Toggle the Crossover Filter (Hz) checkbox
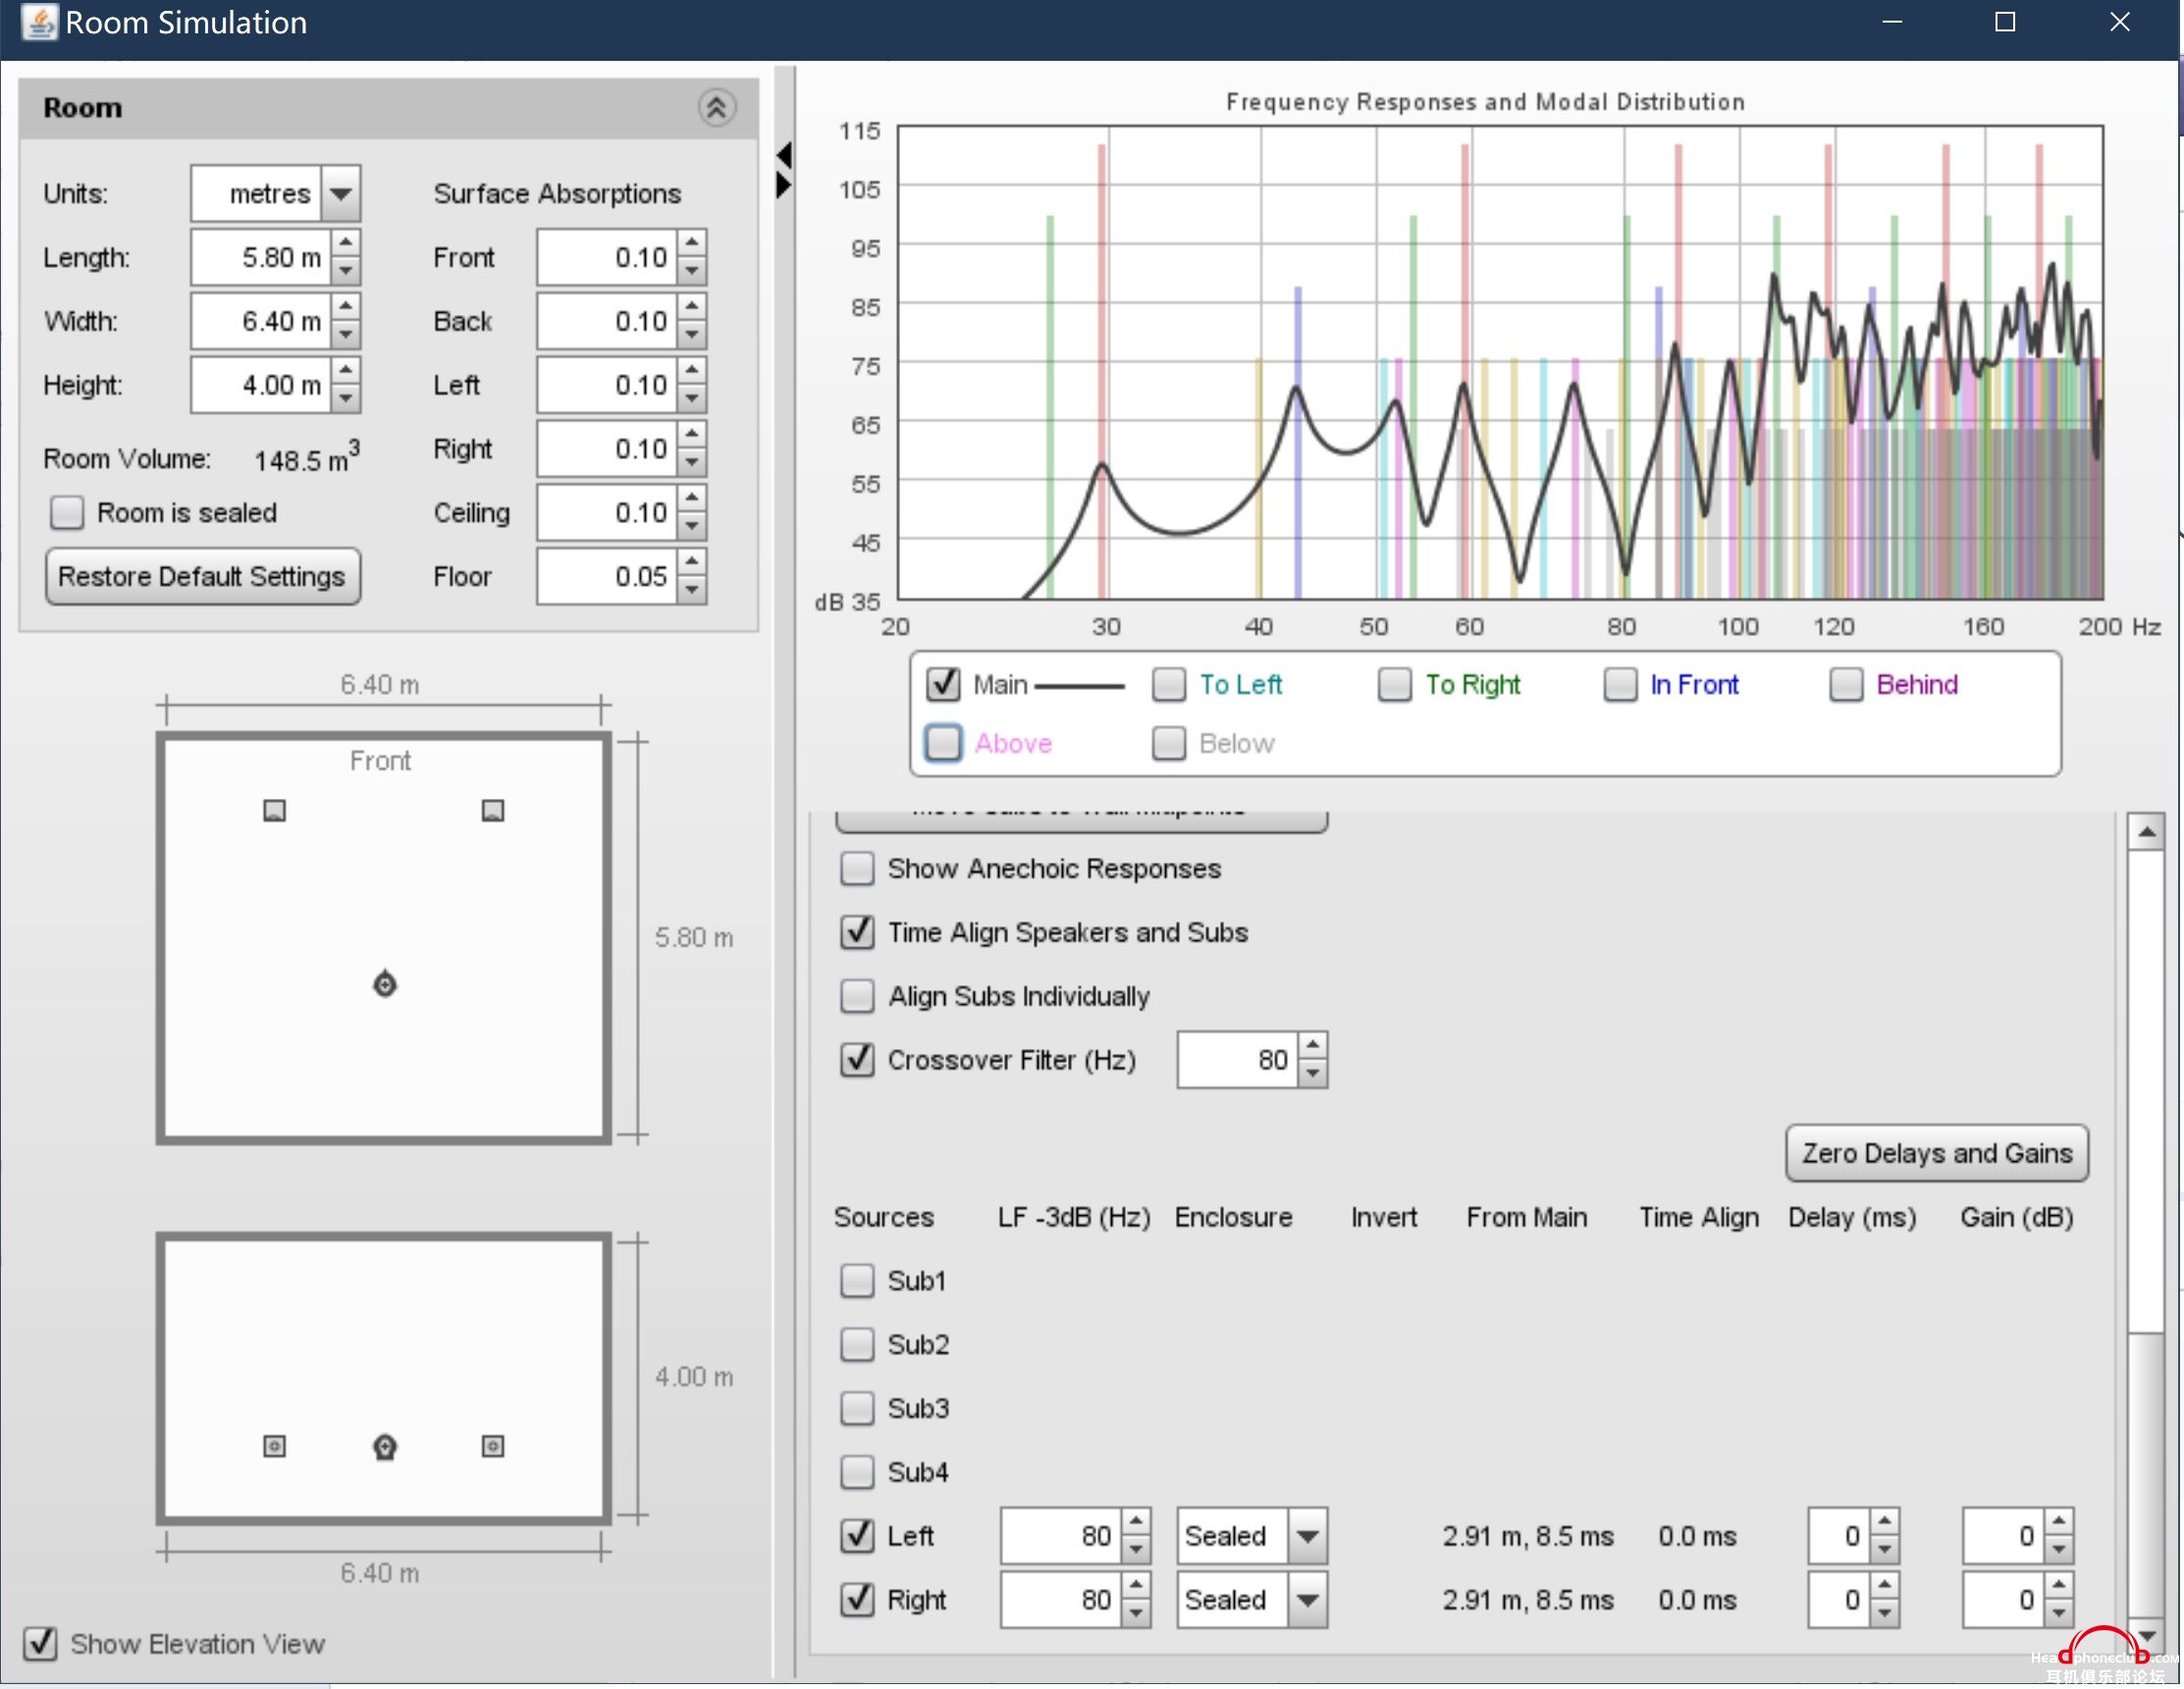 click(x=857, y=1061)
